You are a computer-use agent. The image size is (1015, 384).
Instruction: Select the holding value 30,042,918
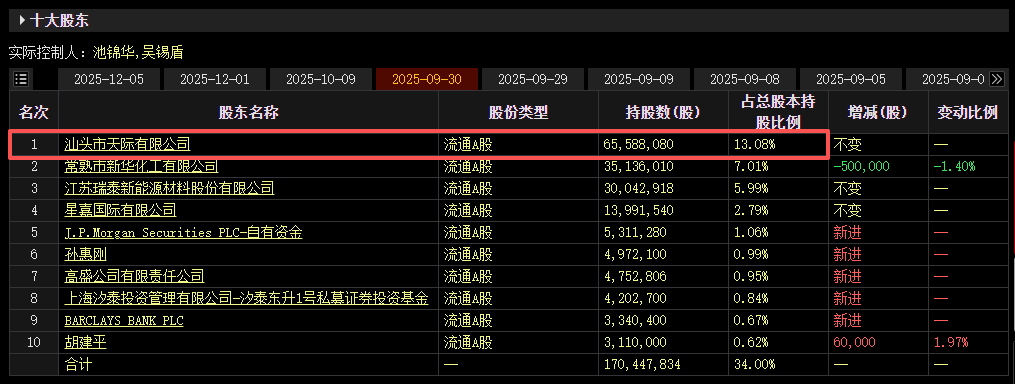click(x=639, y=188)
